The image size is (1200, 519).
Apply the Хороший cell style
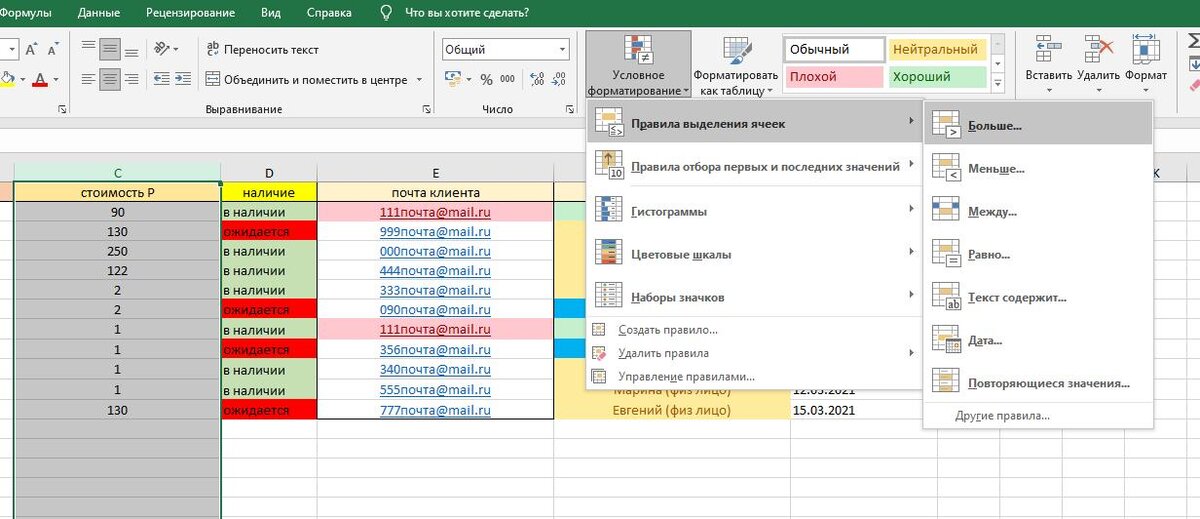coord(936,76)
